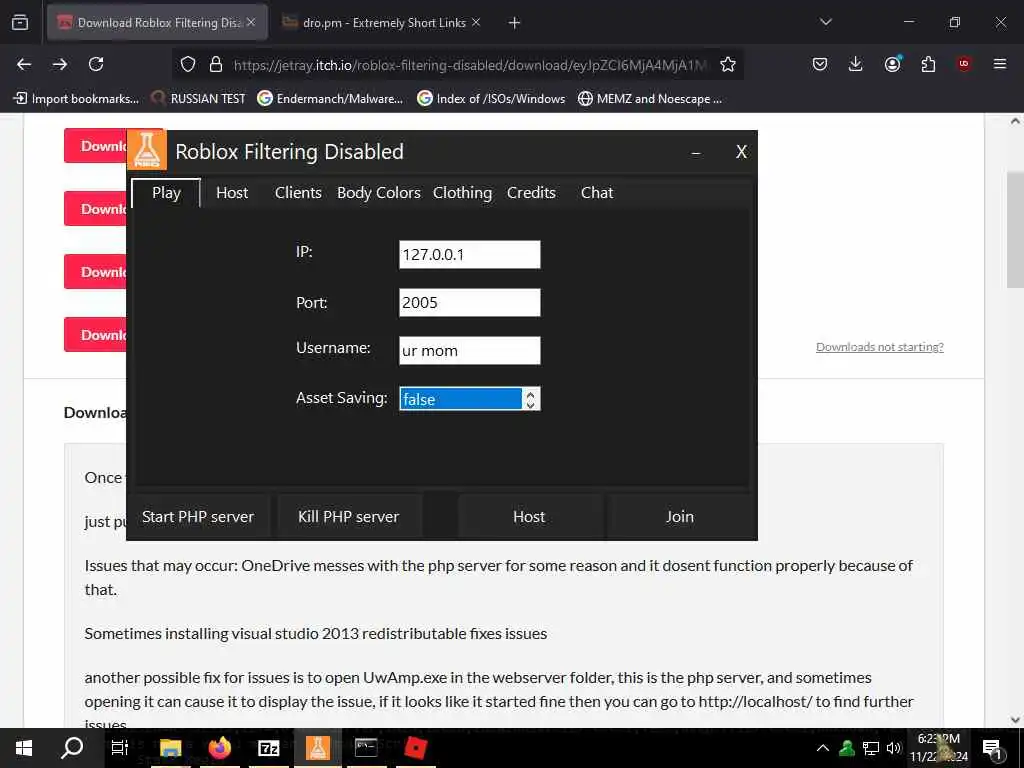Select the Play tab in launcher
This screenshot has width=1024, height=768.
pos(166,193)
